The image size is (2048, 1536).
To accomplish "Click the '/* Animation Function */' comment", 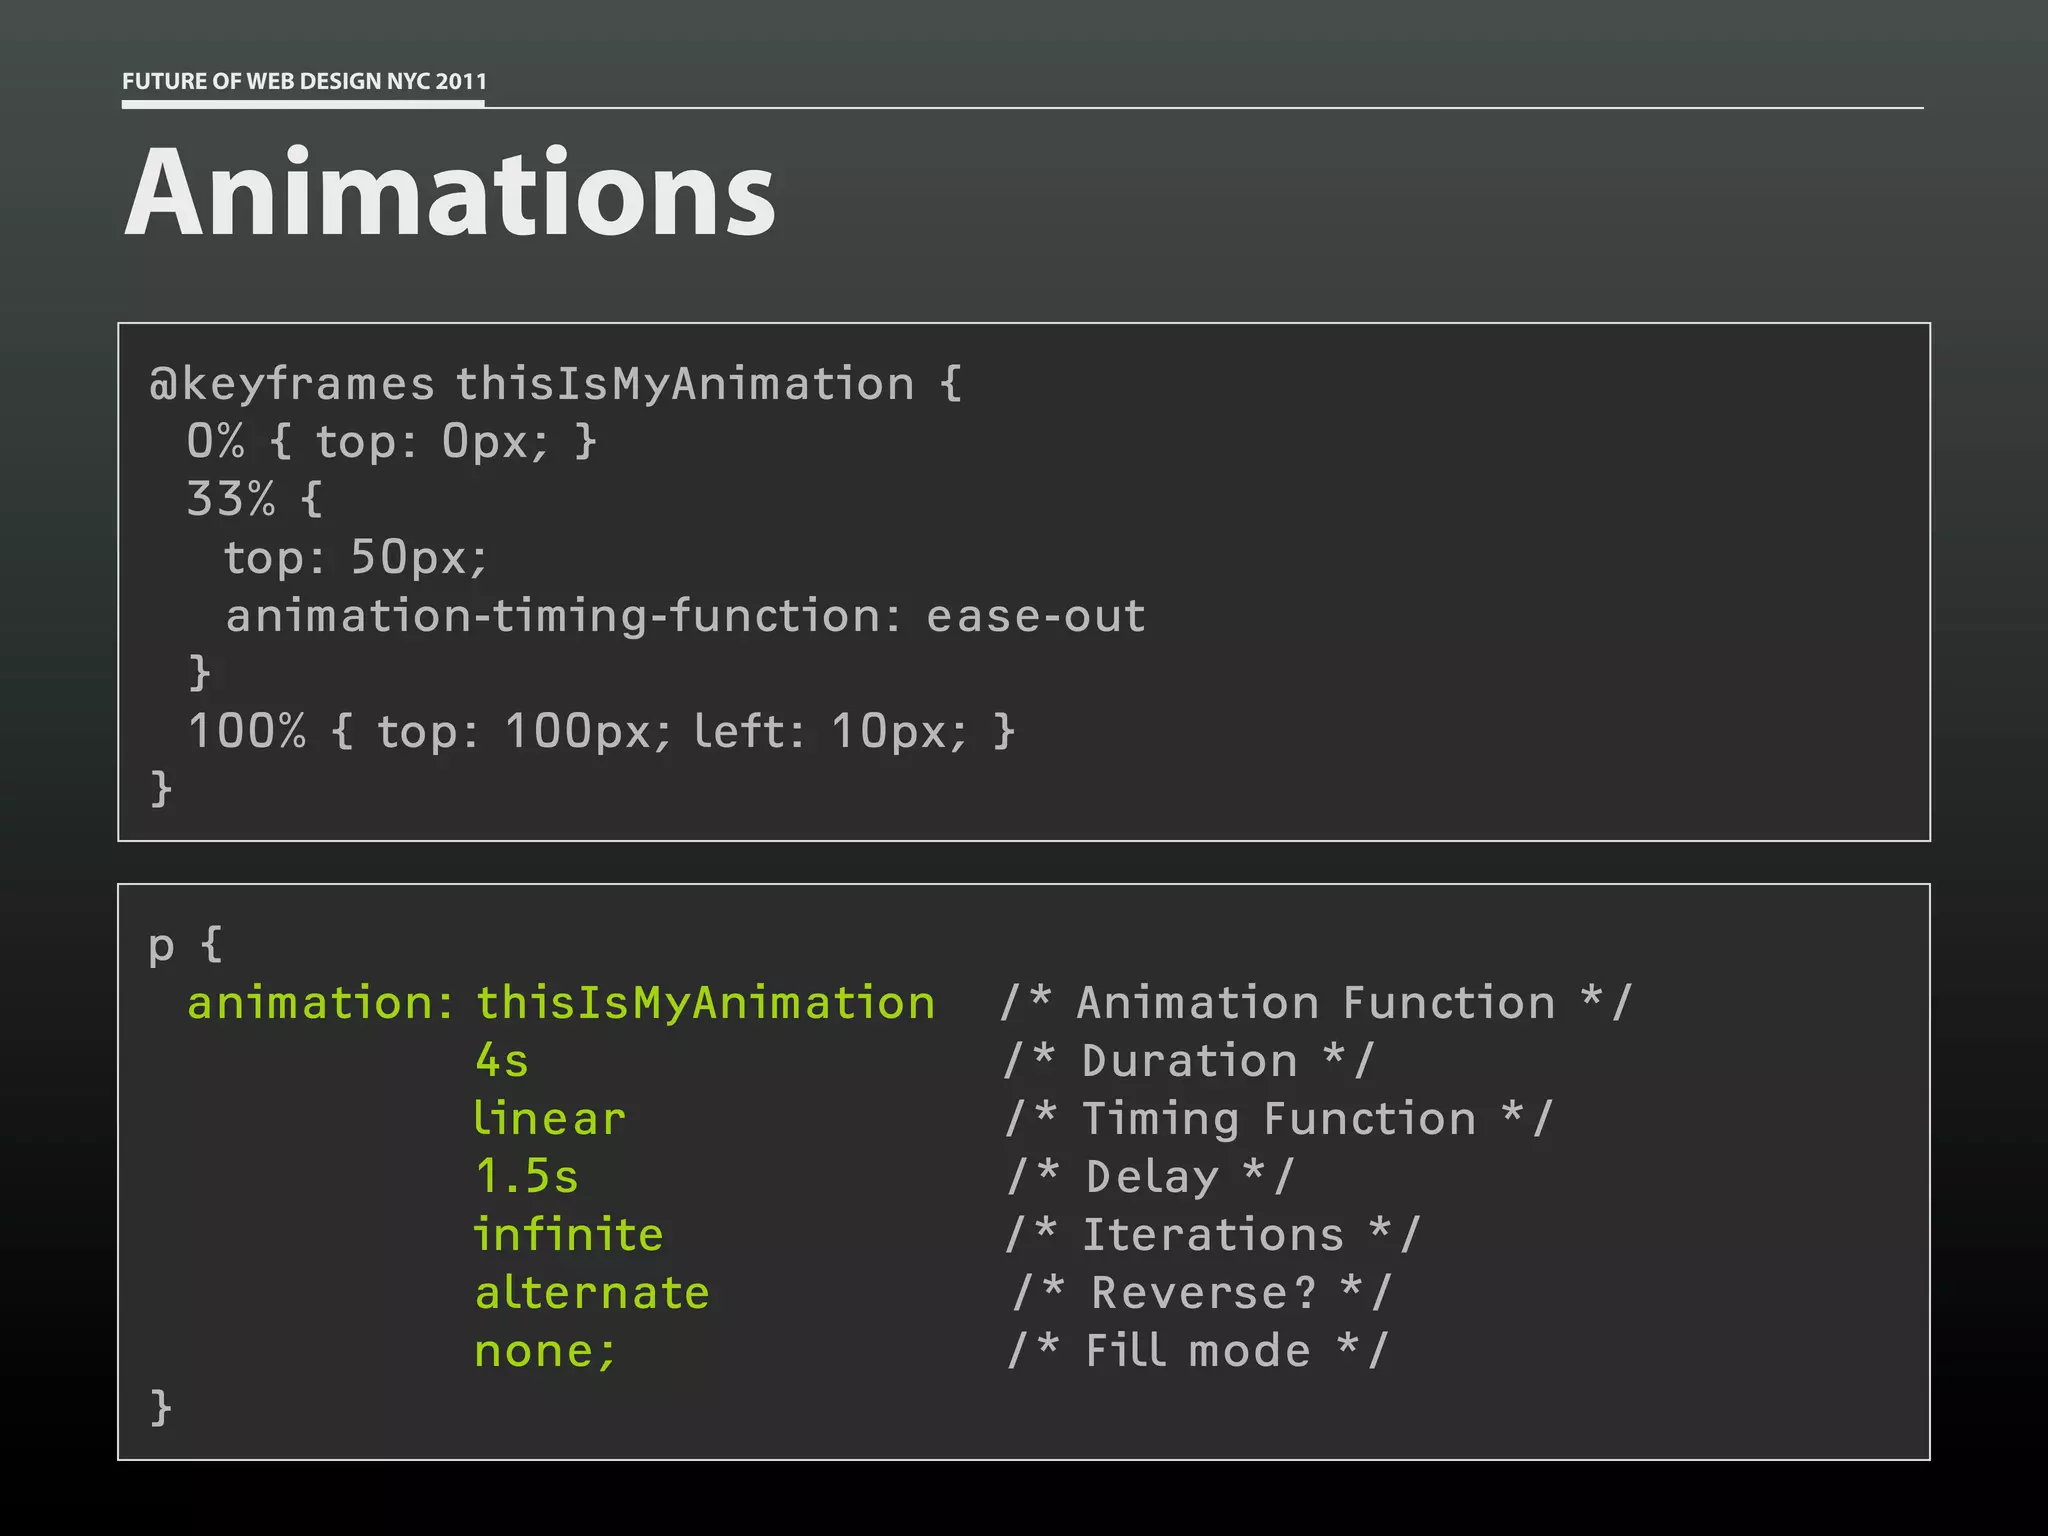I will (x=1316, y=1003).
